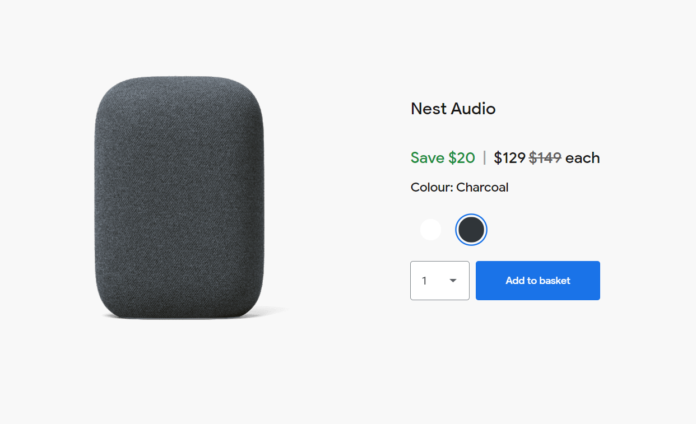Click the quantity value 1

coord(424,281)
